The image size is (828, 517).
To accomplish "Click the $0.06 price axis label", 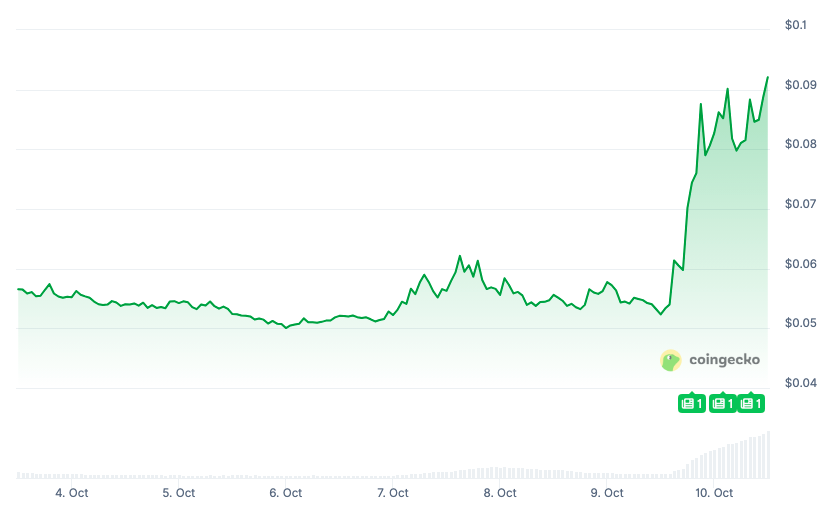I will [x=801, y=264].
